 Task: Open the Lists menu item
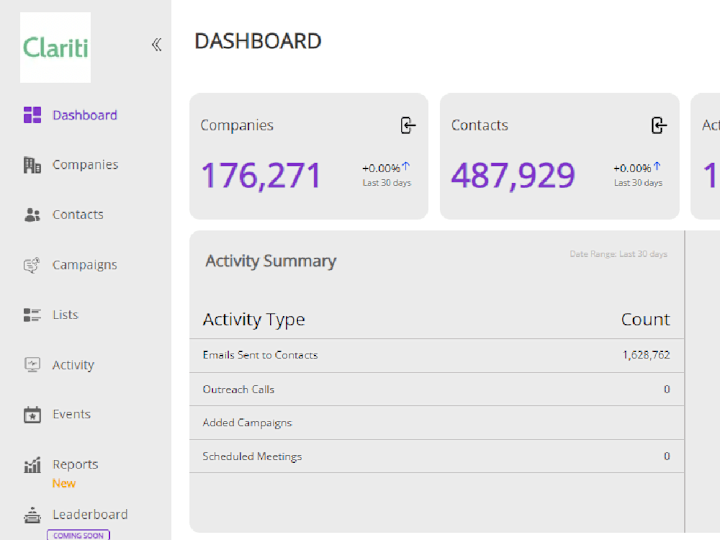[65, 315]
